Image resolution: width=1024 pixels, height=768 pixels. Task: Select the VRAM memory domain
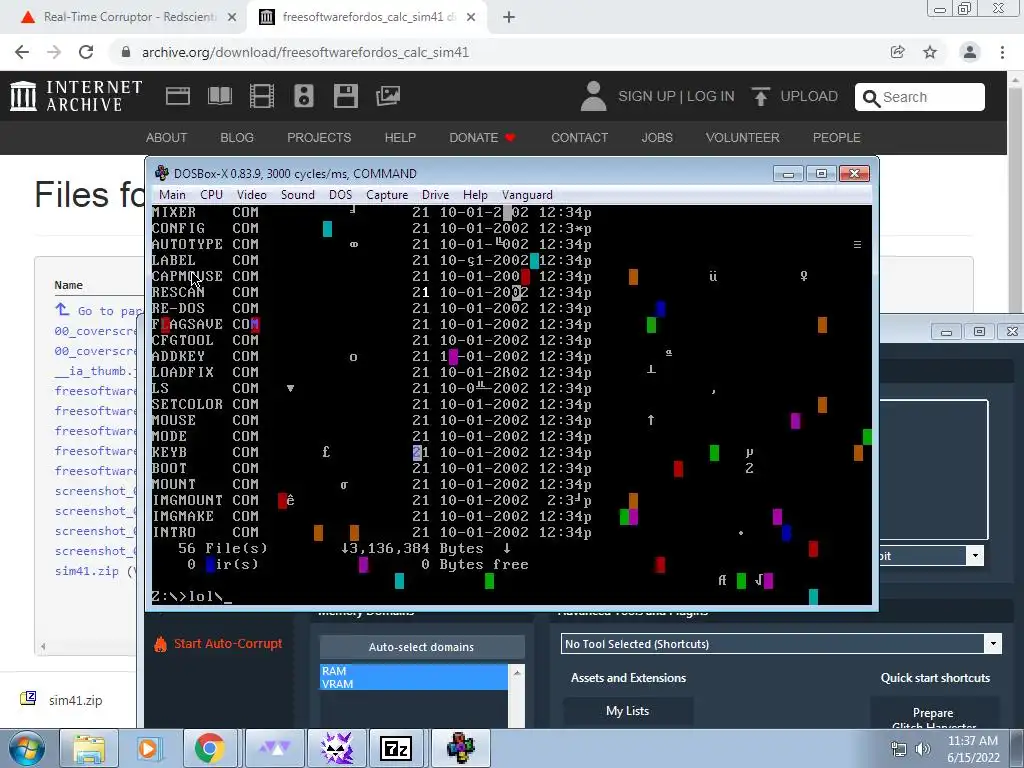coord(413,684)
